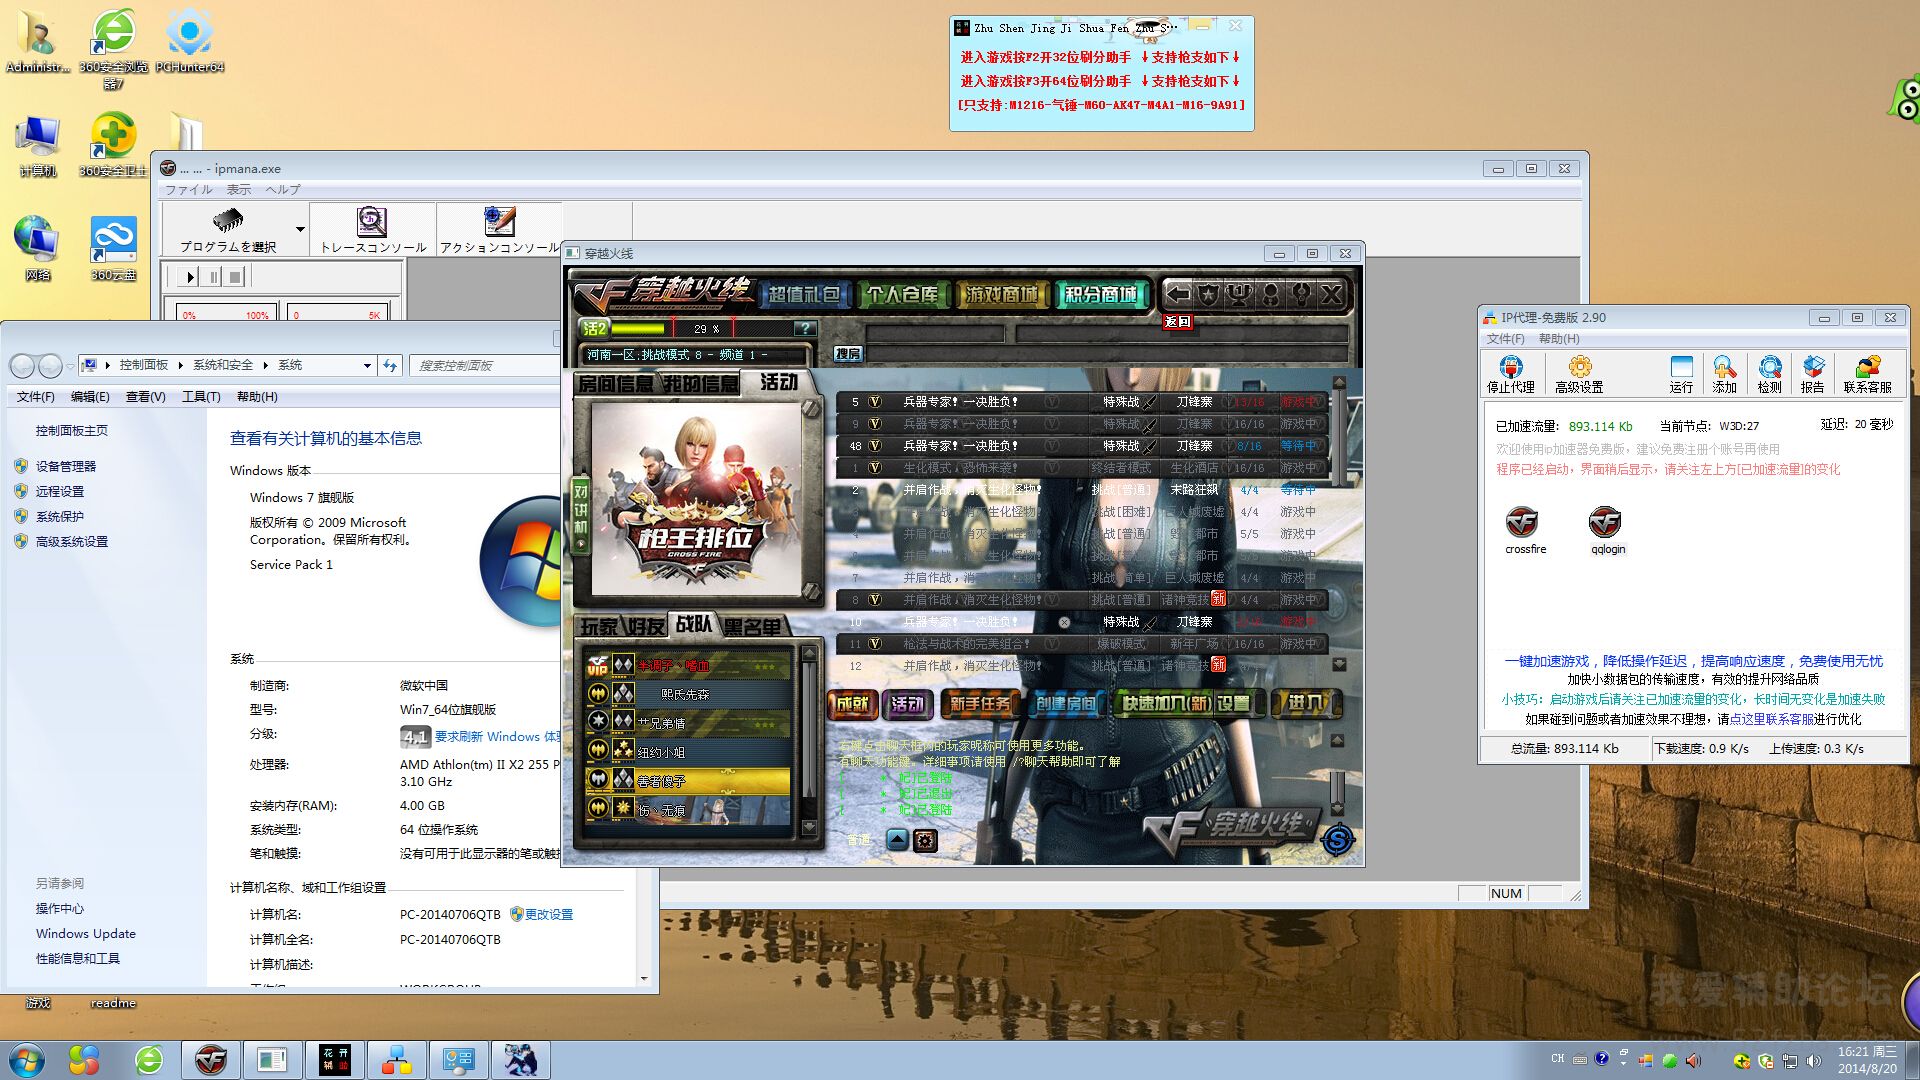Click 更改设置 change settings link

point(549,914)
